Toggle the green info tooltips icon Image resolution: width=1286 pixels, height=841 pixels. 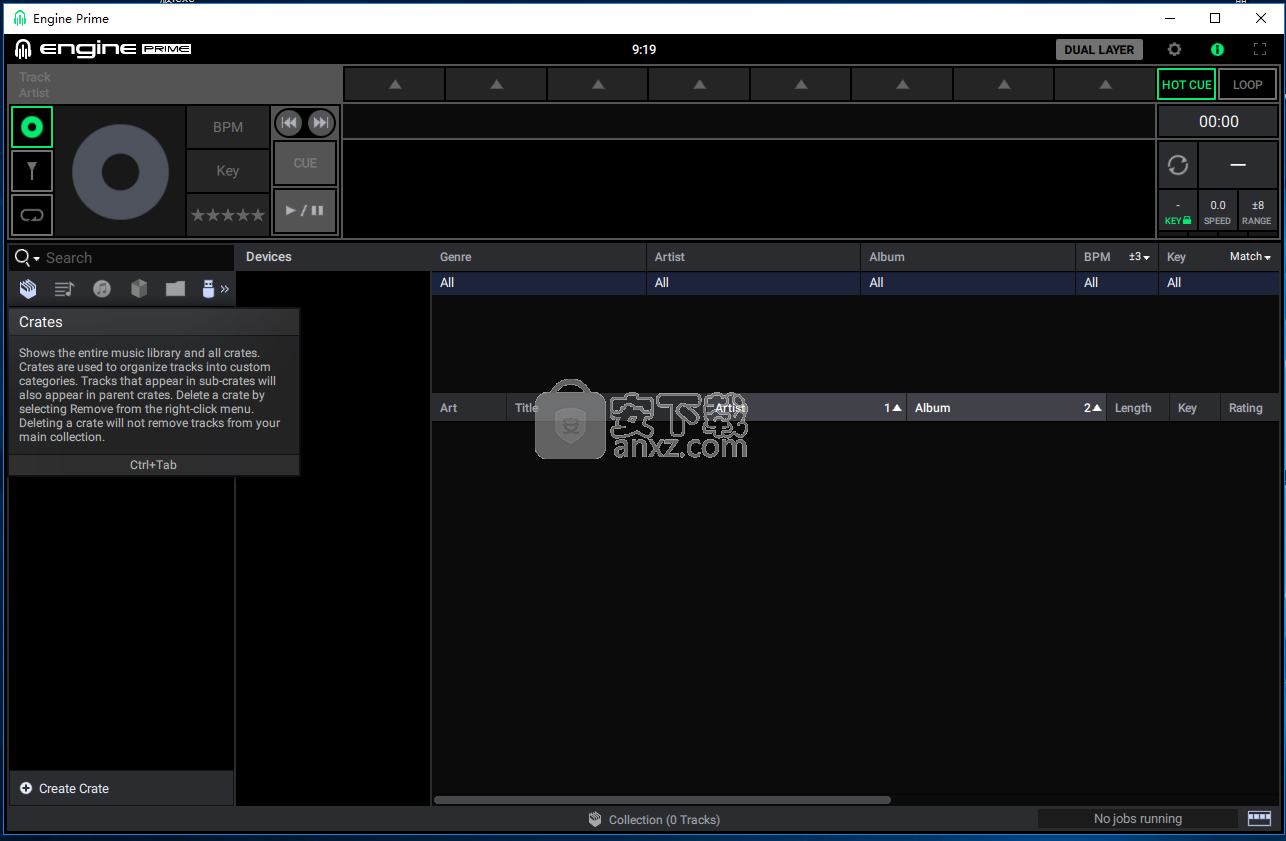[x=1217, y=49]
